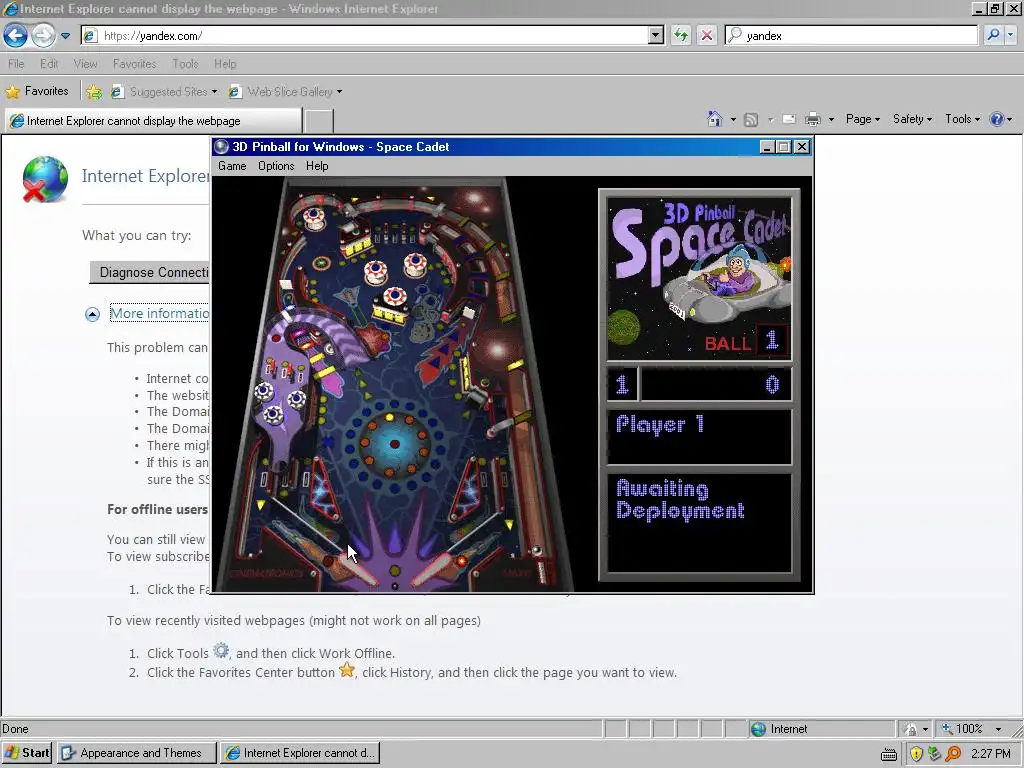Open the Help menu in 3D Pinball
The height and width of the screenshot is (768, 1024).
pos(317,166)
